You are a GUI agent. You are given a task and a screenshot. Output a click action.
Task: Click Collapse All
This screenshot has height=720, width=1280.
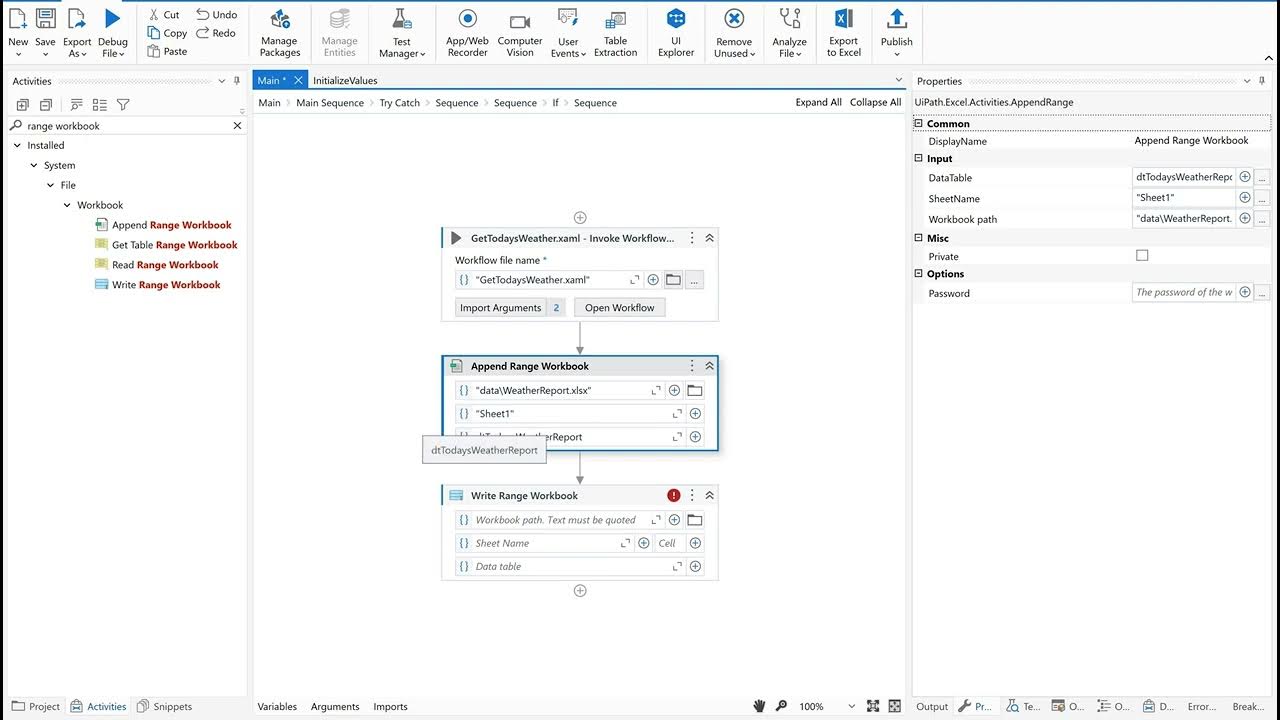(x=875, y=102)
